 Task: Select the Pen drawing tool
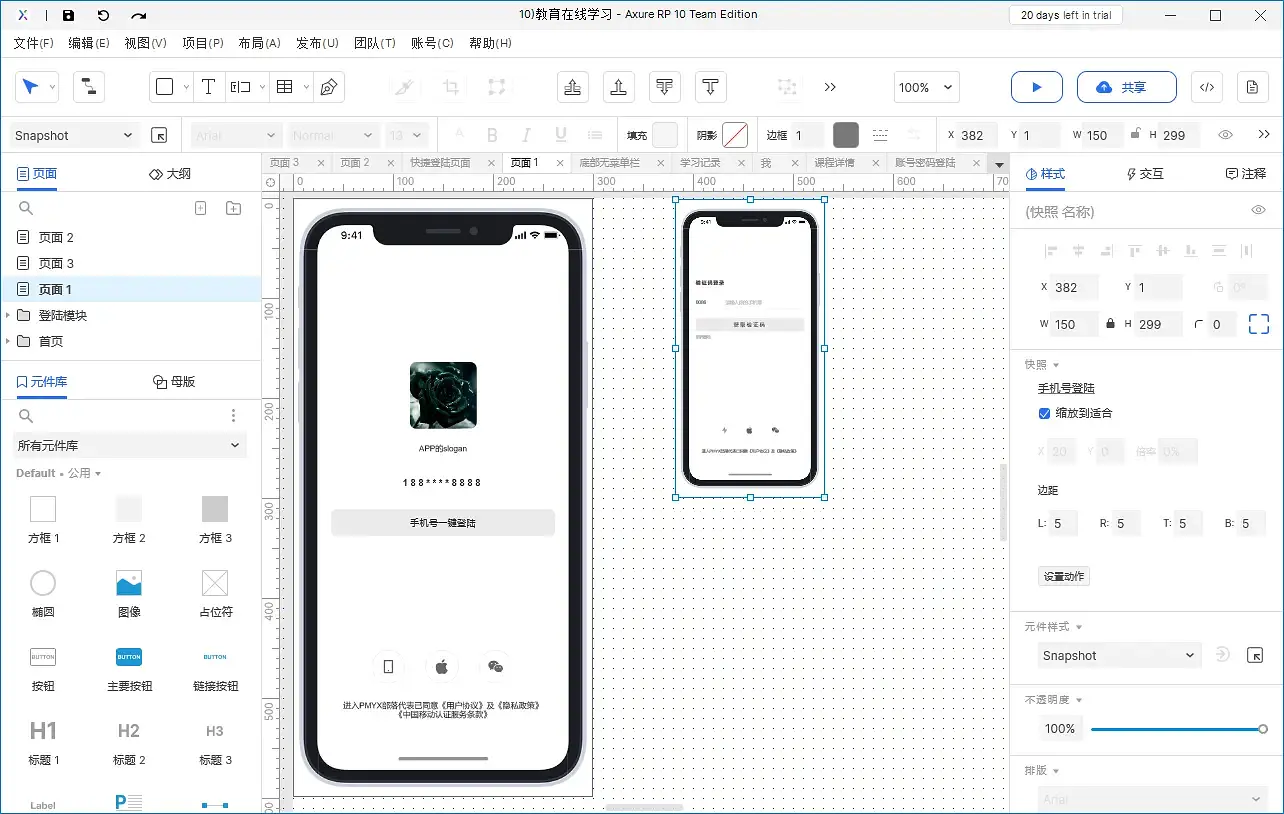pos(328,87)
